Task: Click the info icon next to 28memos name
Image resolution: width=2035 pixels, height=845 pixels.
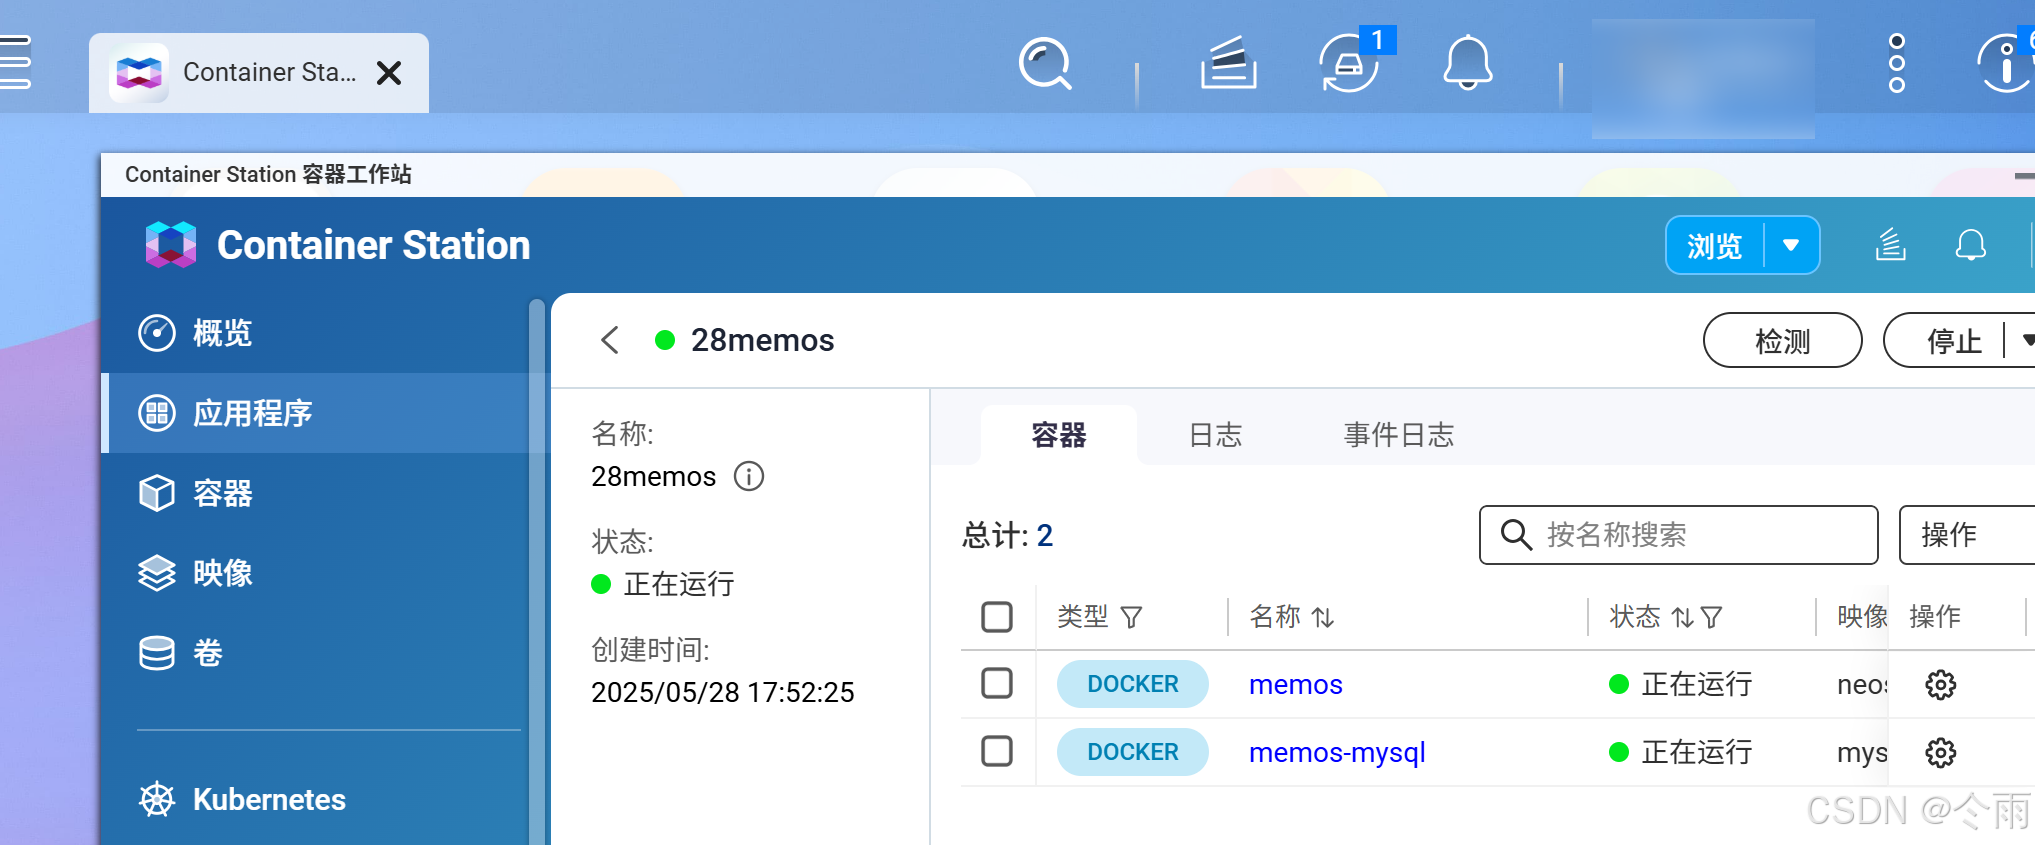Action: pyautogui.click(x=749, y=476)
